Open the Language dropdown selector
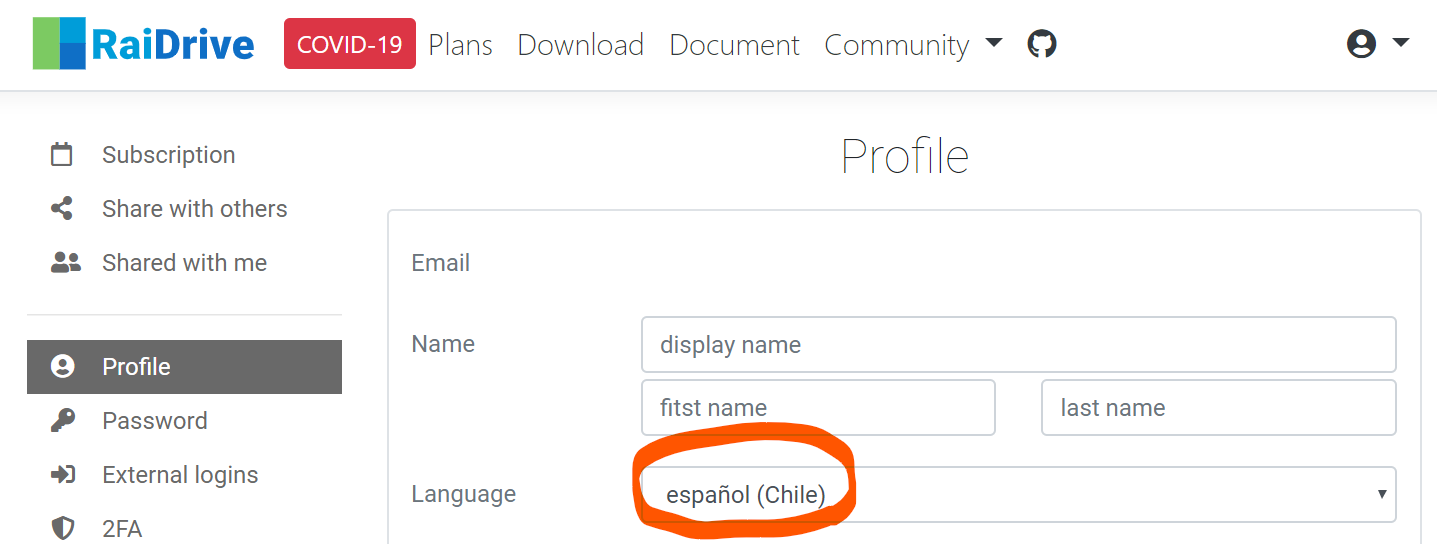 (x=1018, y=494)
